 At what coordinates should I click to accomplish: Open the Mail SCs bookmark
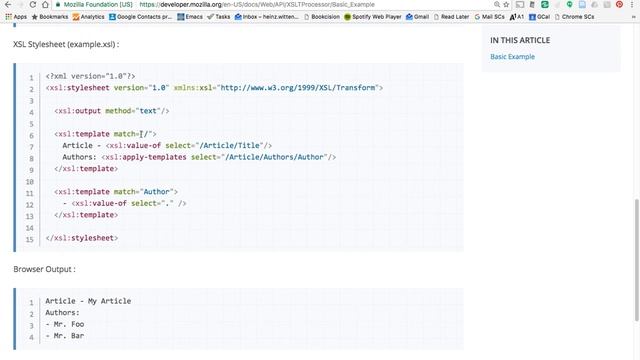pyautogui.click(x=489, y=17)
